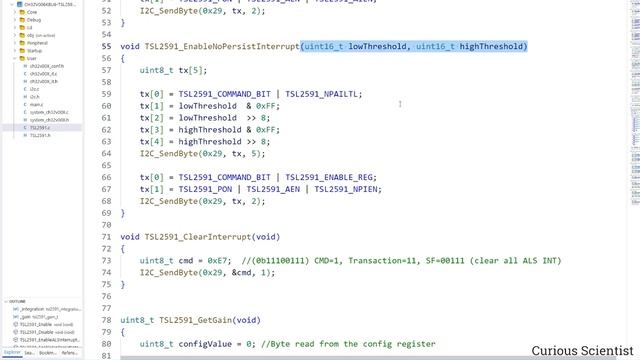
Task: Click TSL2591_NPAILTL on line 59
Action: click(x=321, y=94)
